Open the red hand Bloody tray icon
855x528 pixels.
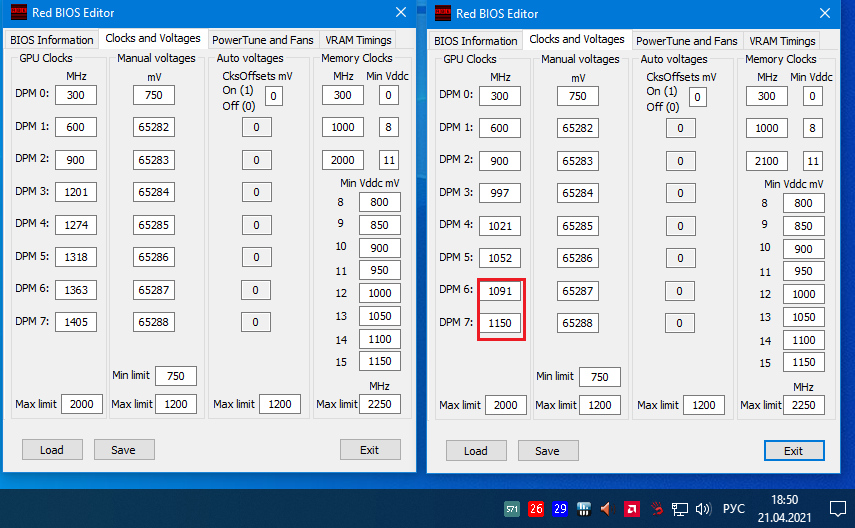click(x=657, y=509)
